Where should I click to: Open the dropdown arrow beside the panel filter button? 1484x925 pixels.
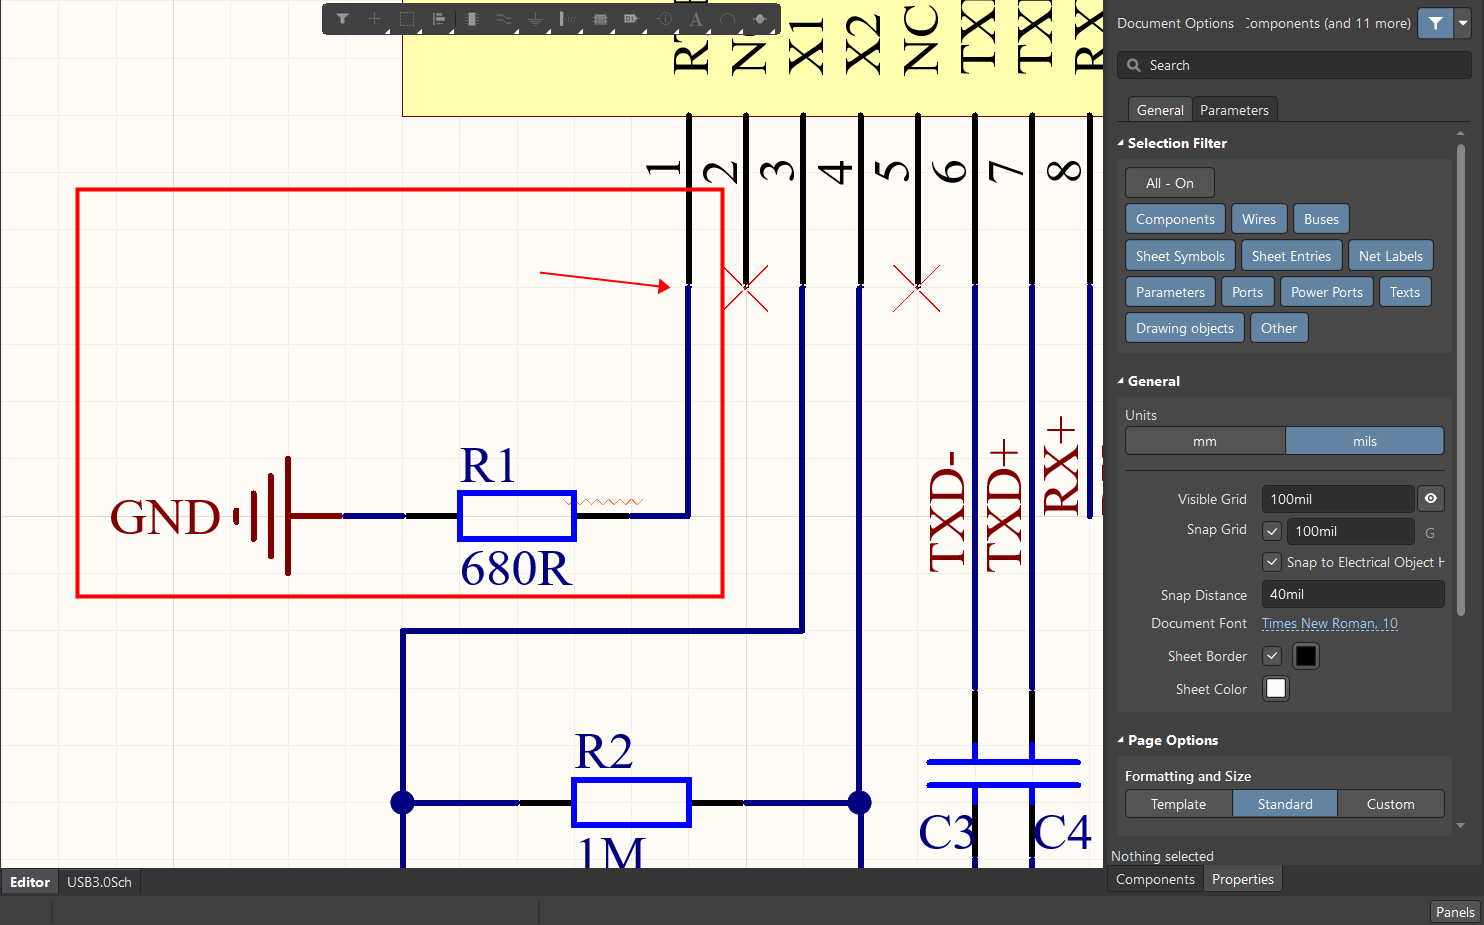point(1463,23)
